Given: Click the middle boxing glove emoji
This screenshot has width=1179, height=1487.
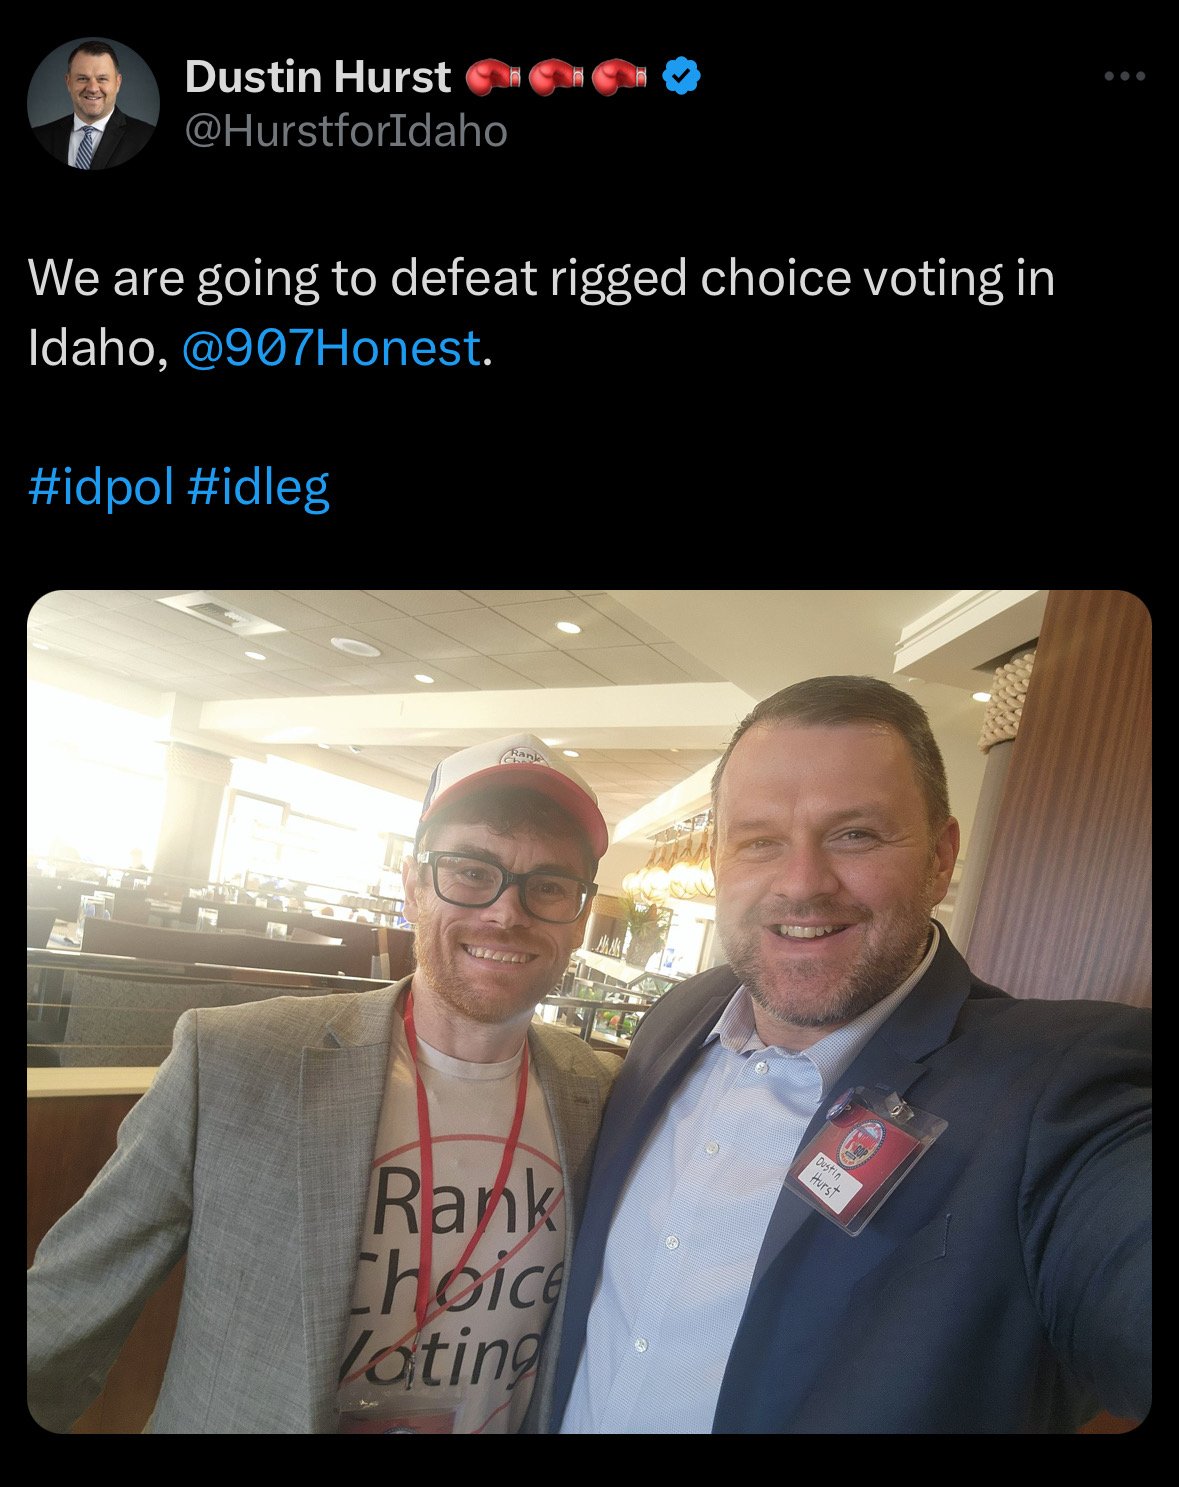Looking at the screenshot, I should (x=557, y=77).
